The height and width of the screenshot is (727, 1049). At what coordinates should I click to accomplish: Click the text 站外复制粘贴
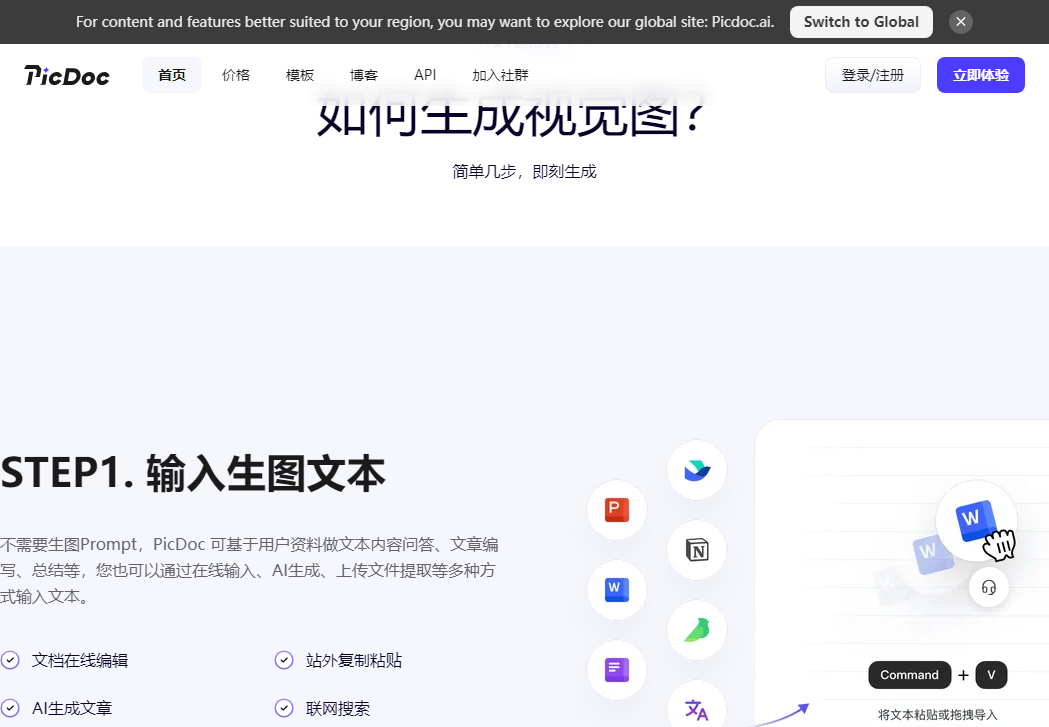tap(354, 660)
